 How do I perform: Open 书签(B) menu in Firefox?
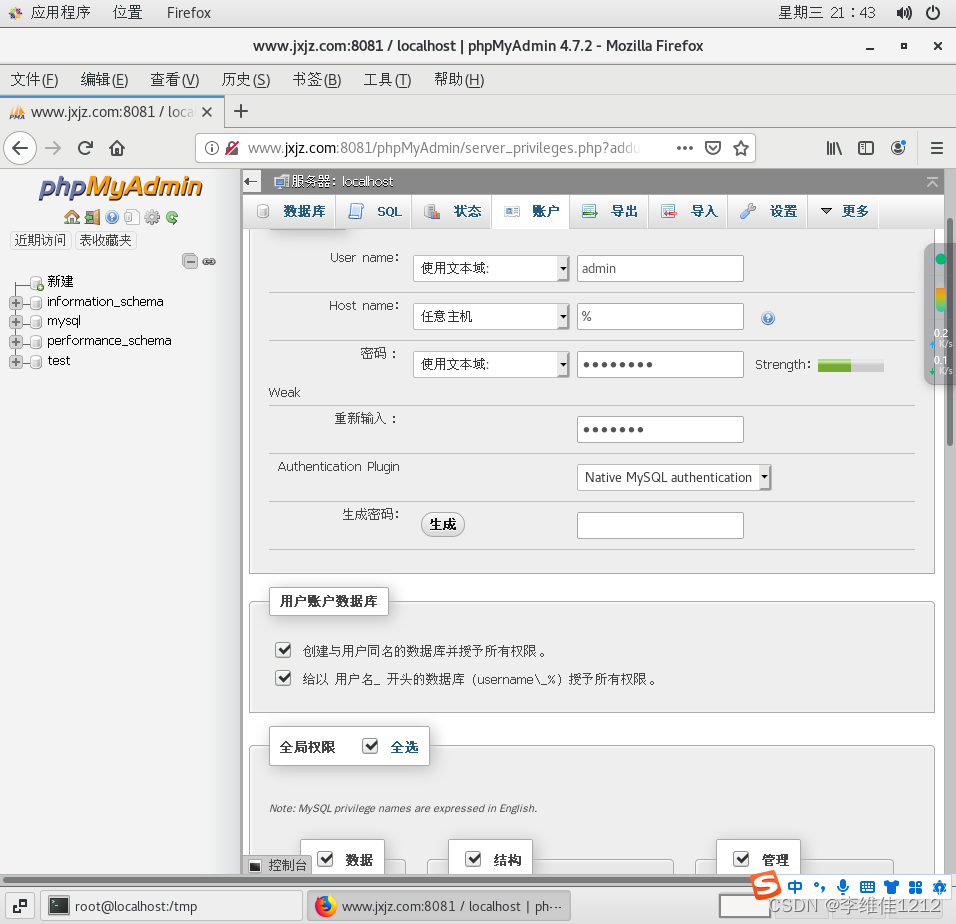tap(317, 80)
